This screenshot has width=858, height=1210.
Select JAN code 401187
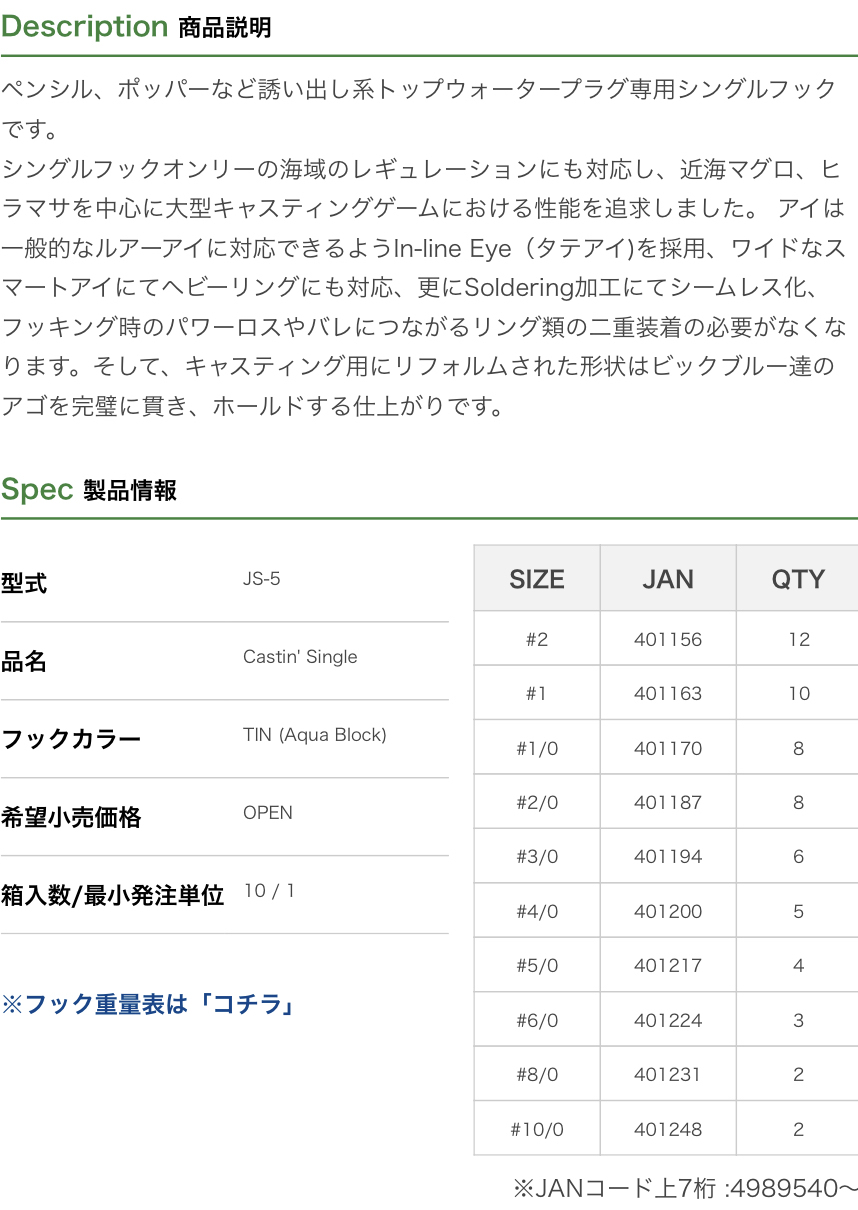[x=668, y=802]
